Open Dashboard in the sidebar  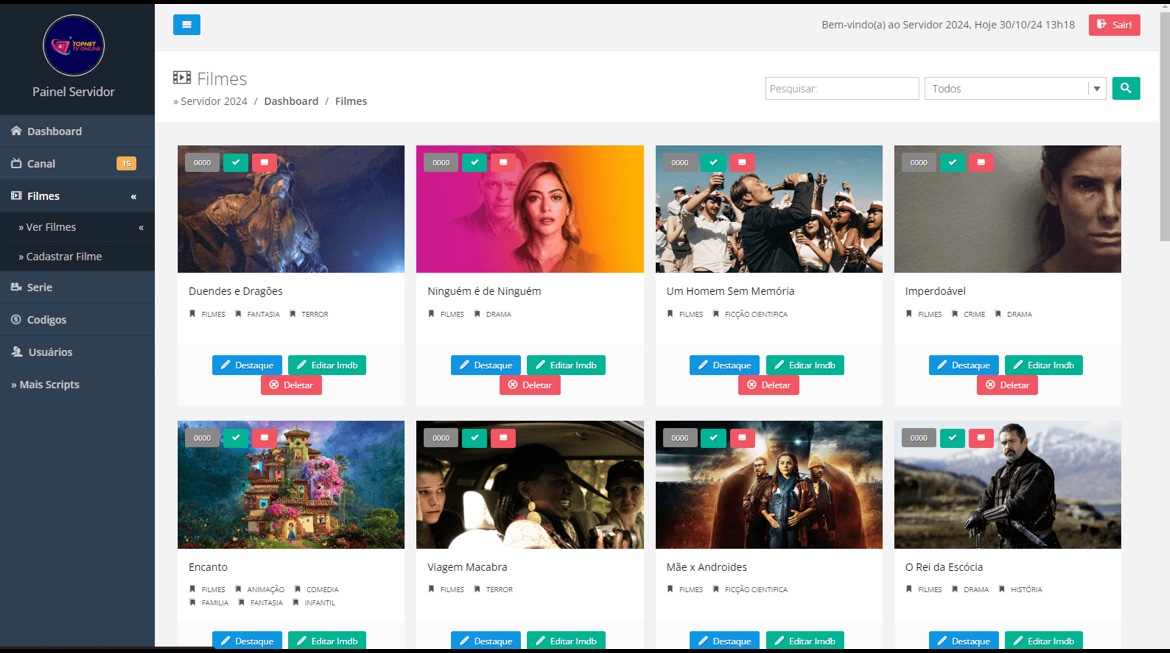78,131
